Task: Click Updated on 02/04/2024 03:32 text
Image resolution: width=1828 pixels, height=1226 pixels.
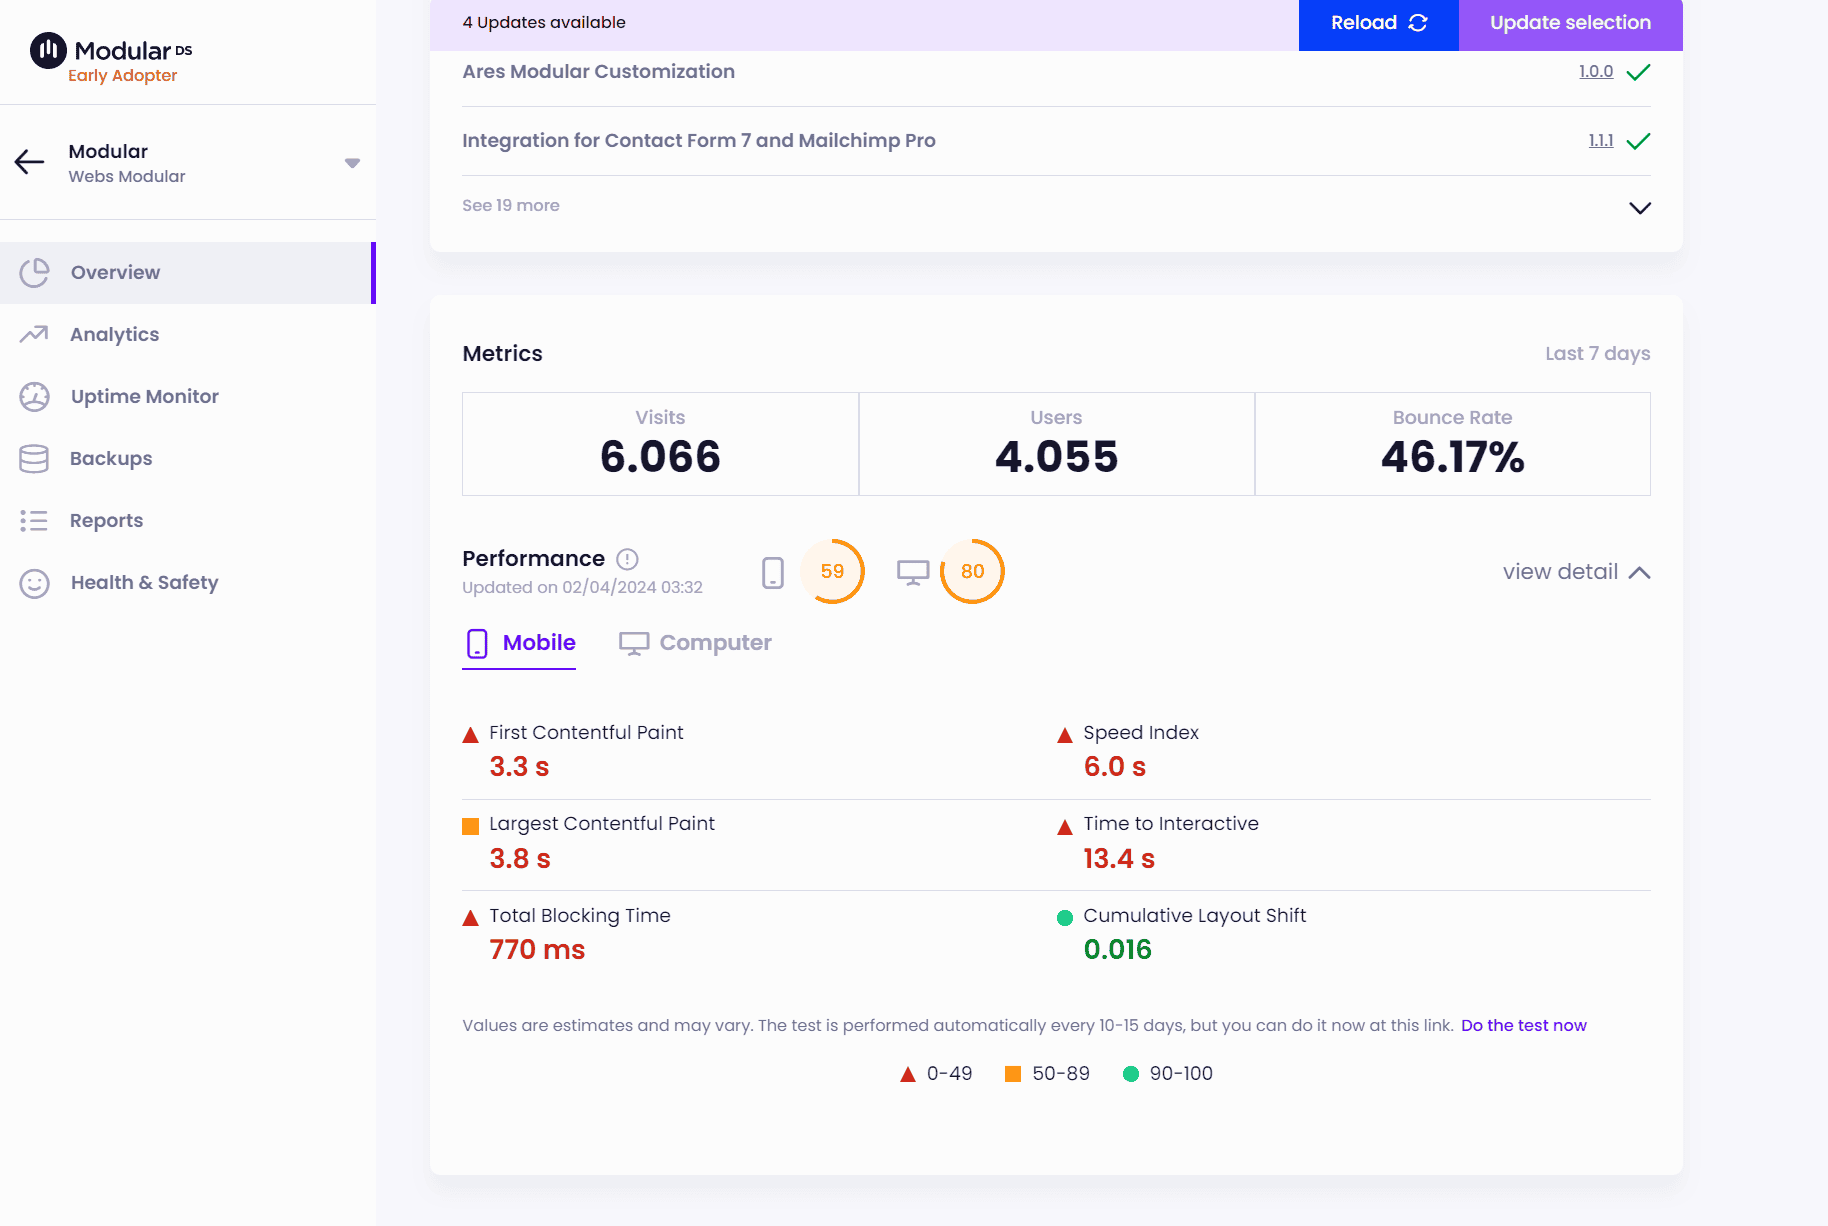Action: coord(582,588)
